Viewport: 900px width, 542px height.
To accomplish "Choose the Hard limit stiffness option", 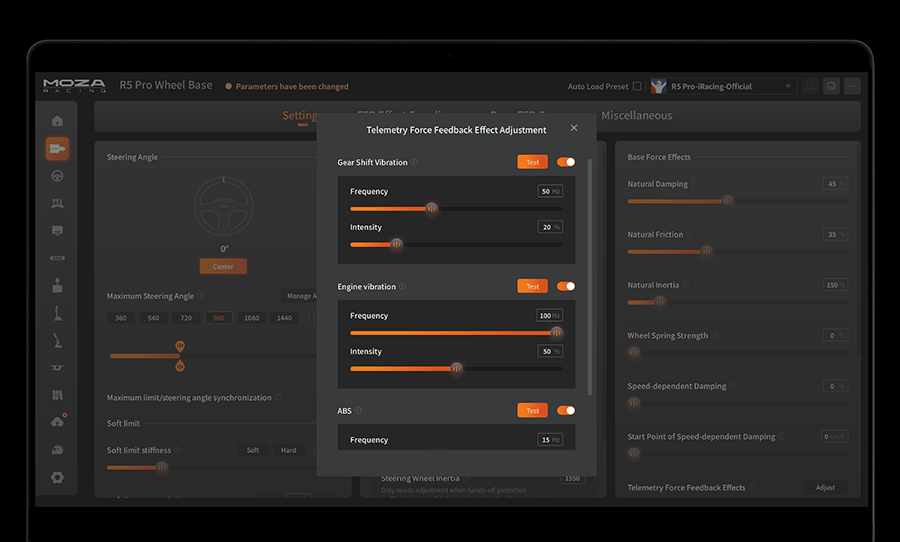I will click(x=289, y=450).
